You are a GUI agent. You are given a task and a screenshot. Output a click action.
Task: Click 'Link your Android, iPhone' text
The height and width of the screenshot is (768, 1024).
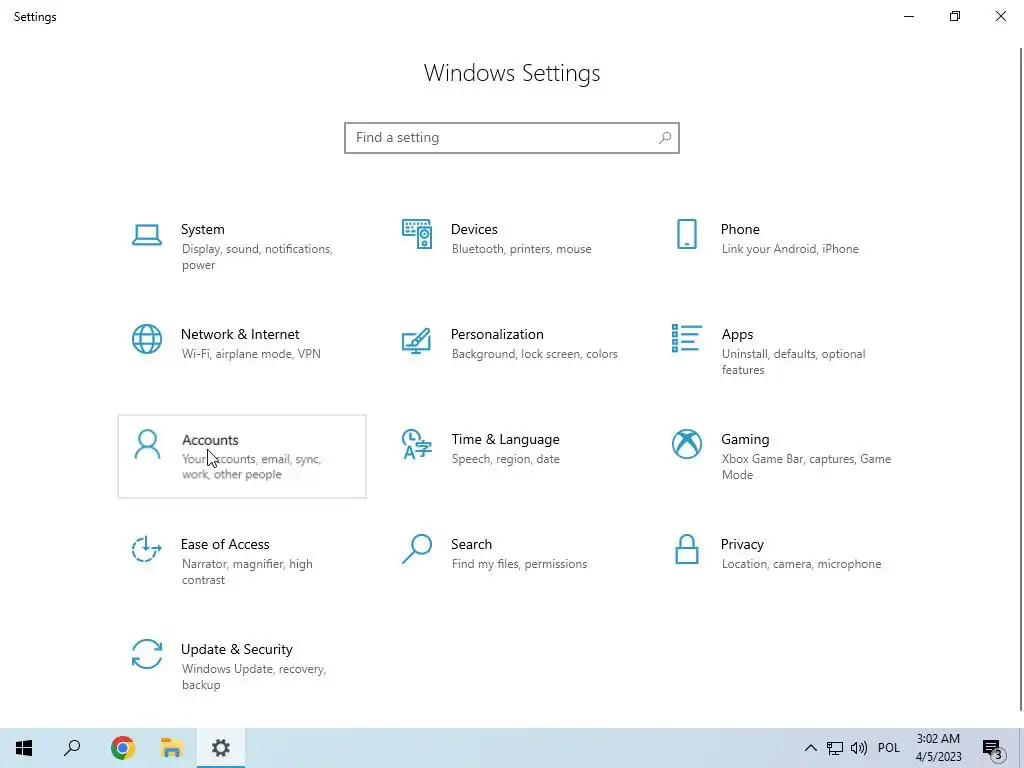pos(790,249)
